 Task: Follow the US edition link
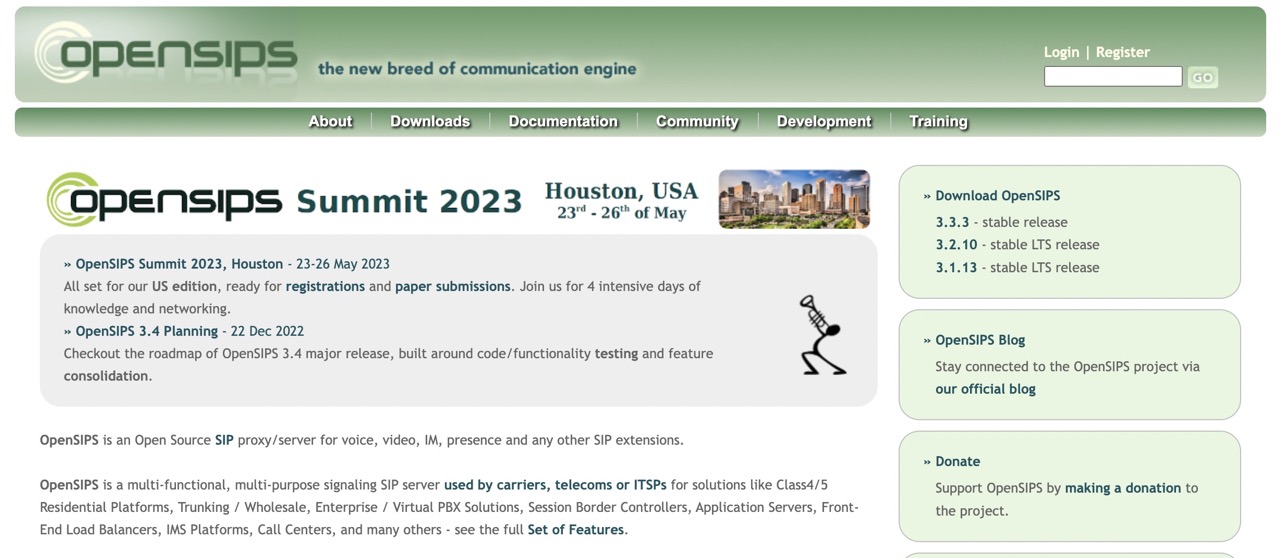tap(185, 286)
